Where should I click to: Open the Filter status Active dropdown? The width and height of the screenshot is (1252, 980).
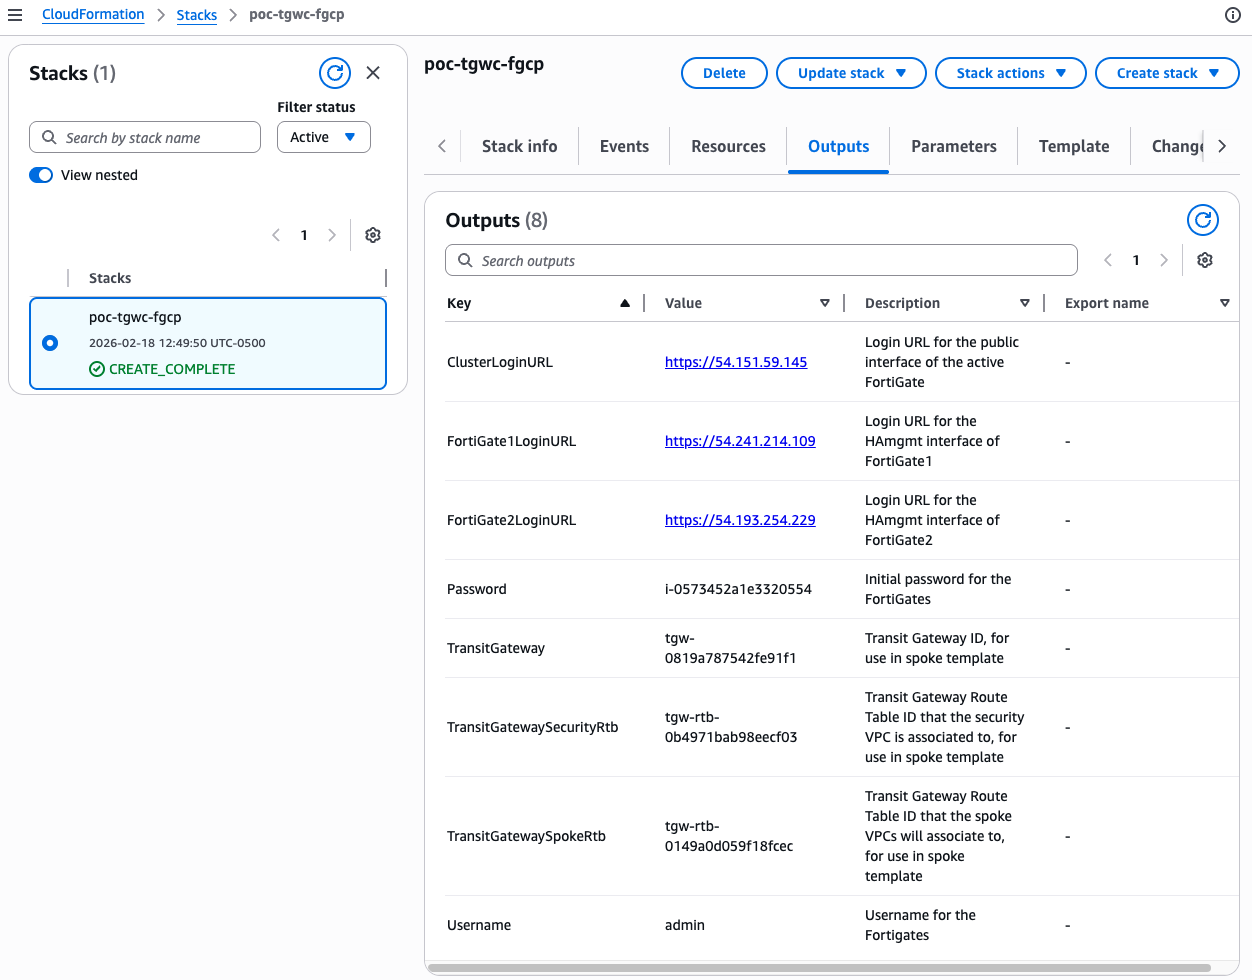click(323, 137)
